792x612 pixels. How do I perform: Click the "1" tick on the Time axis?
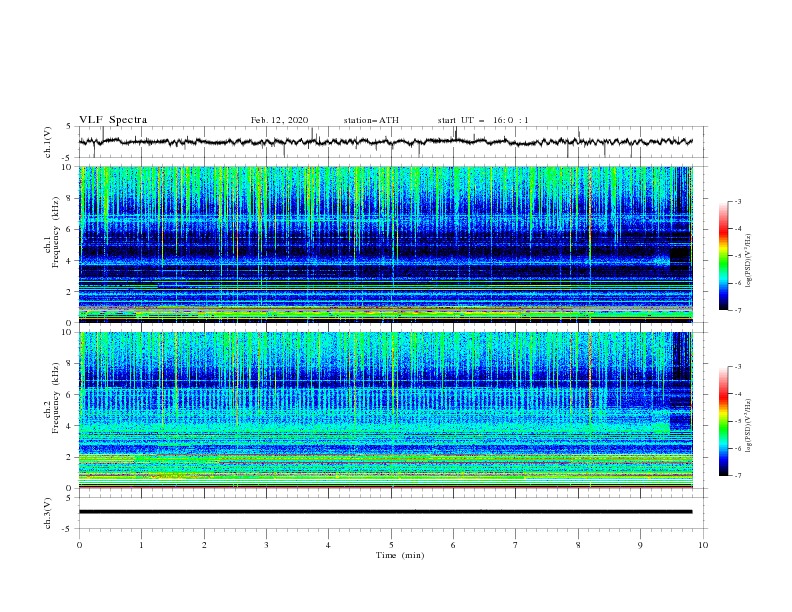pyautogui.click(x=141, y=545)
